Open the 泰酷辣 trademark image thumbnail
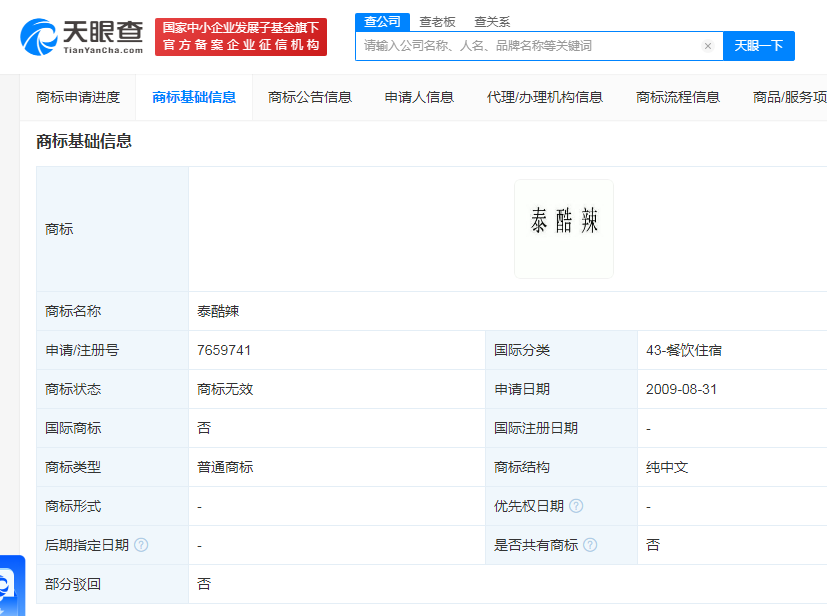The width and height of the screenshot is (827, 616). [x=564, y=229]
